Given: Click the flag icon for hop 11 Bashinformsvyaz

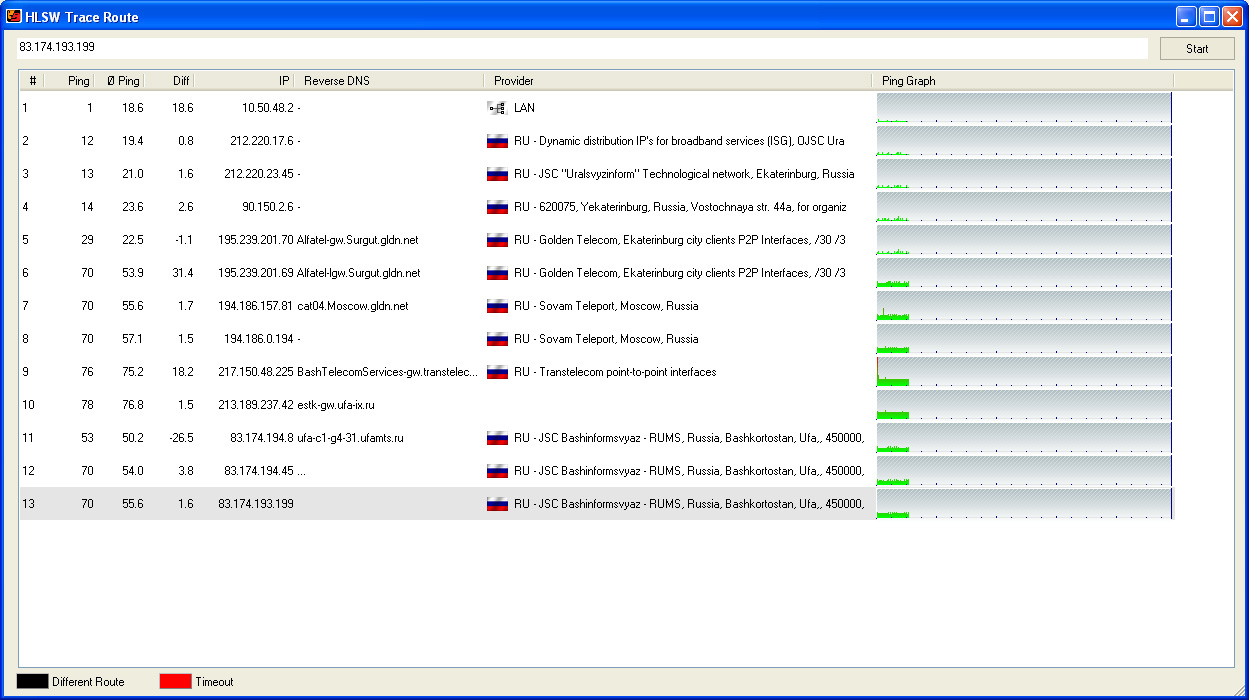Looking at the screenshot, I should click(497, 438).
